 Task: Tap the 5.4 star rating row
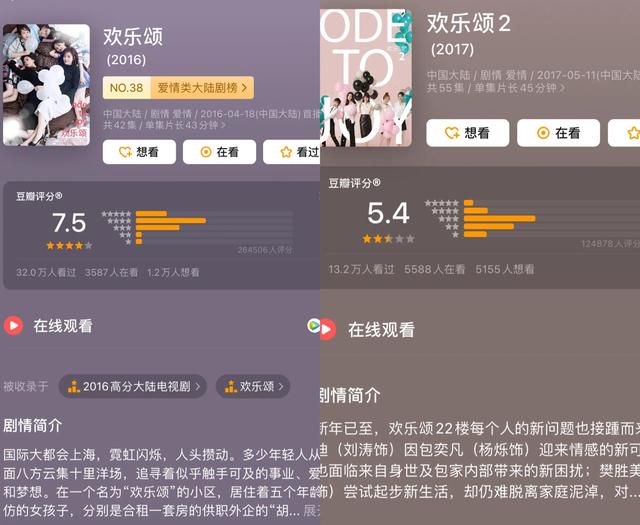pyautogui.click(x=389, y=239)
